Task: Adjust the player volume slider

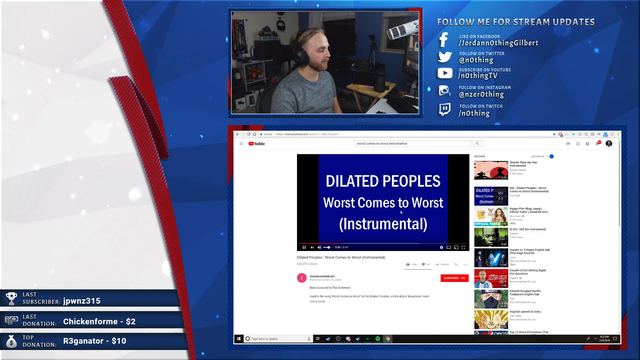Action: click(x=327, y=247)
